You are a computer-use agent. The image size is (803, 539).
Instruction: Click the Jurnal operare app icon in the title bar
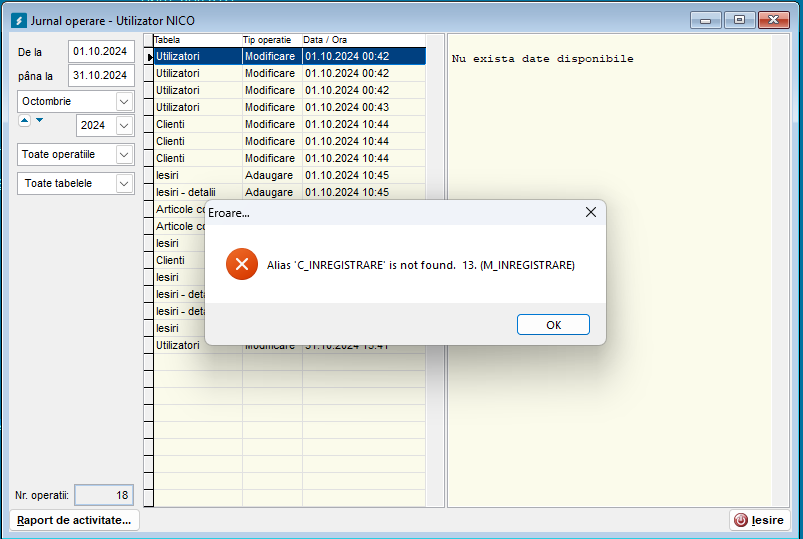pos(18,21)
